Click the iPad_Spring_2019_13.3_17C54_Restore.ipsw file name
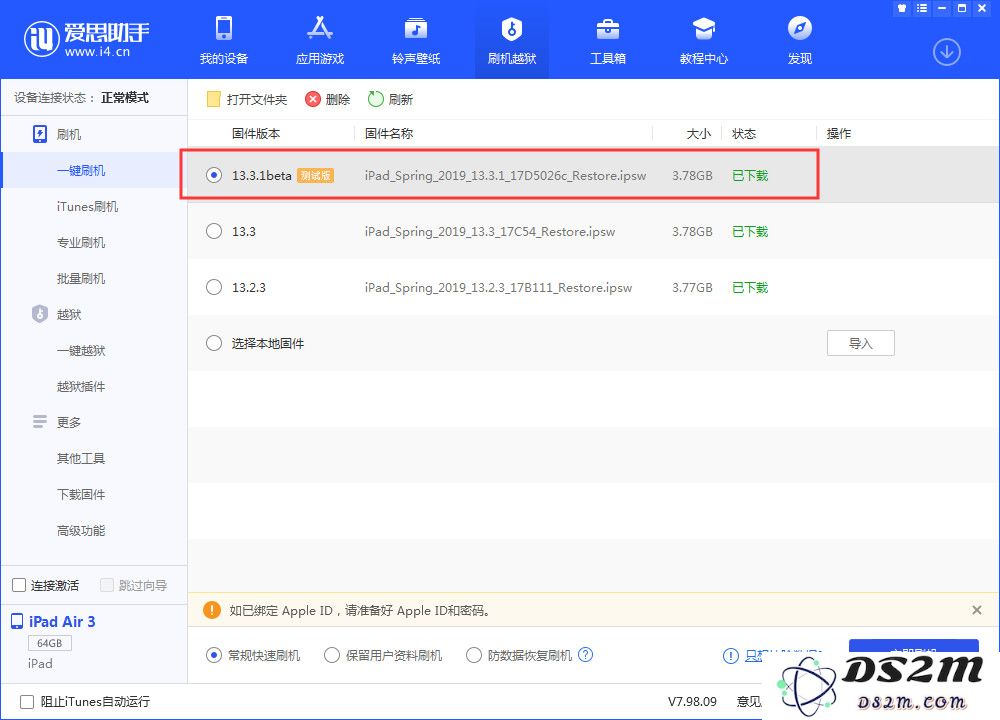This screenshot has height=720, width=1000. coord(490,231)
